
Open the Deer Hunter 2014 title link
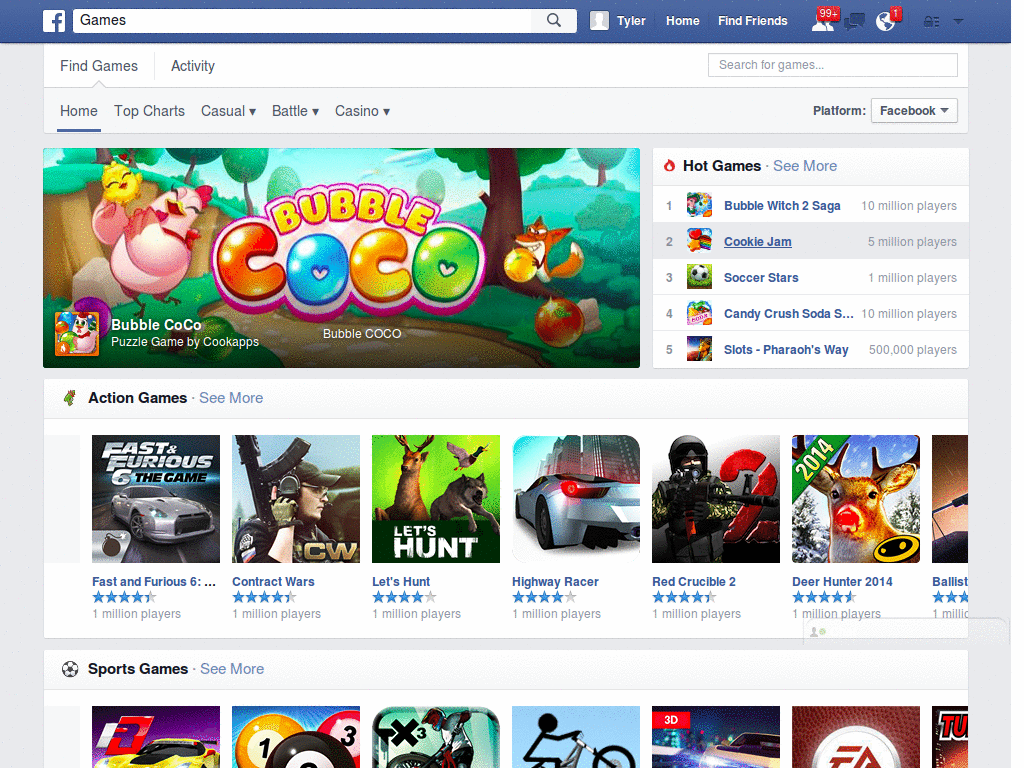tap(842, 581)
